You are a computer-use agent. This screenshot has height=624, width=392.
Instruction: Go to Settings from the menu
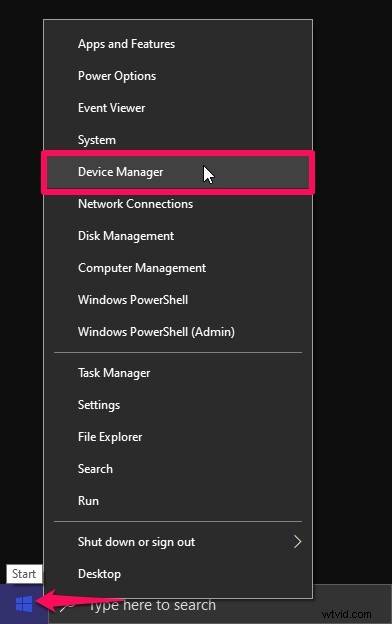[x=177, y=405]
